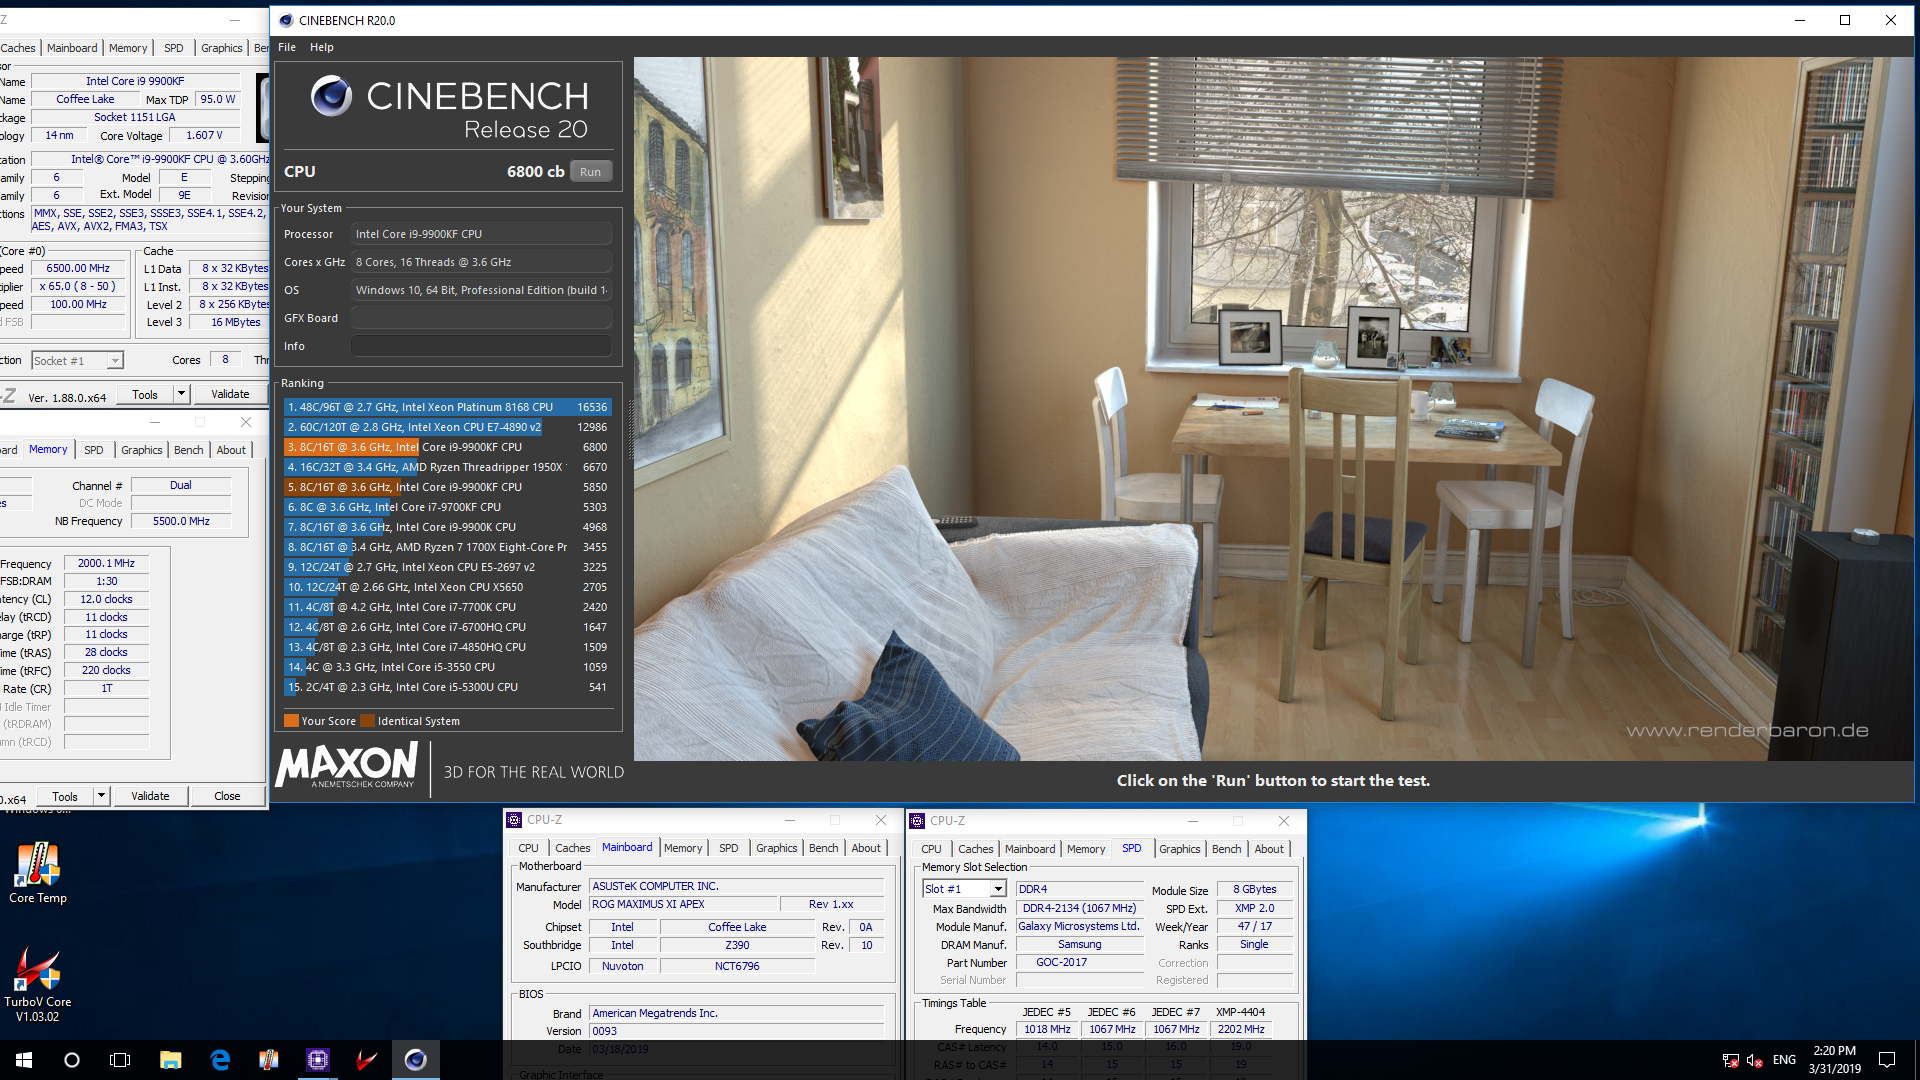This screenshot has width=1920, height=1080.
Task: Click the Processor field in Cinebench
Action: pyautogui.click(x=481, y=234)
